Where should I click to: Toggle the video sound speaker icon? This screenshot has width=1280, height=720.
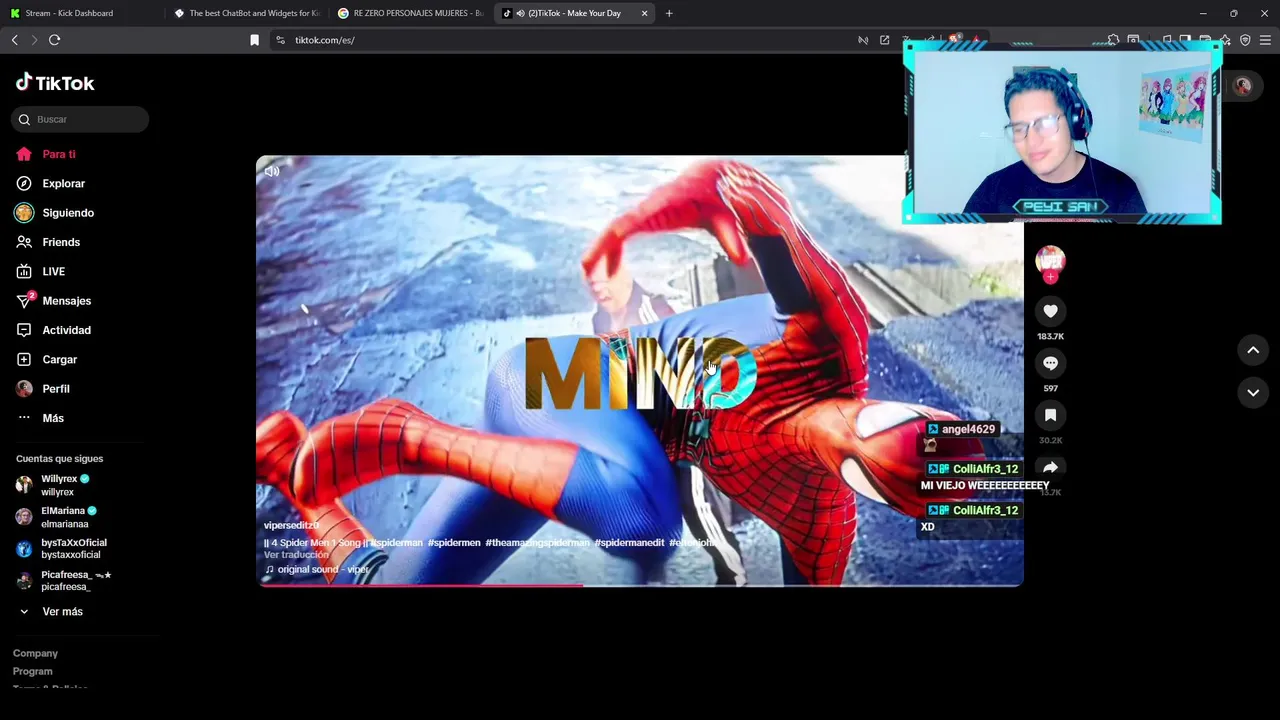(x=272, y=172)
